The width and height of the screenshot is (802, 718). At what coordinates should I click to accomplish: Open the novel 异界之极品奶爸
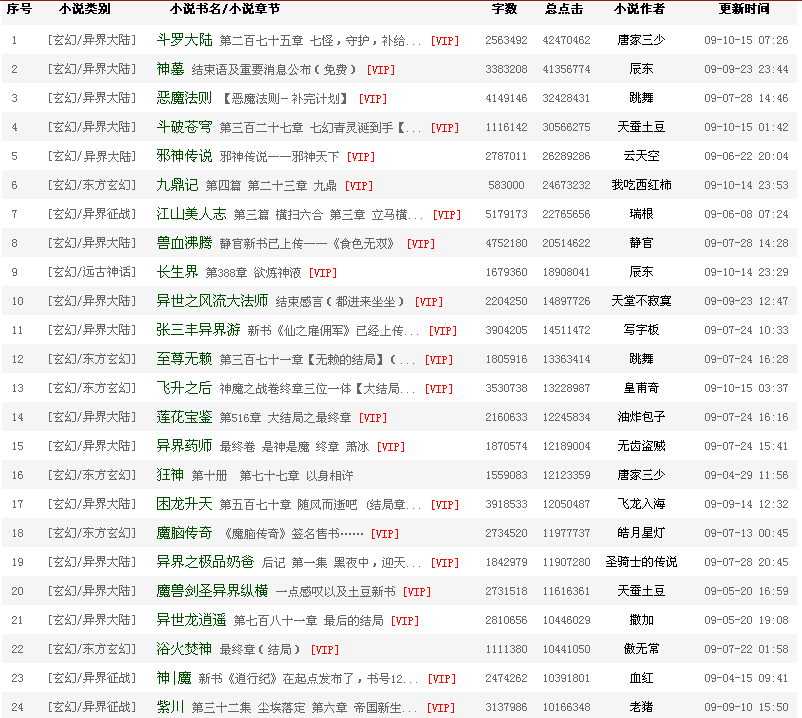click(x=205, y=562)
